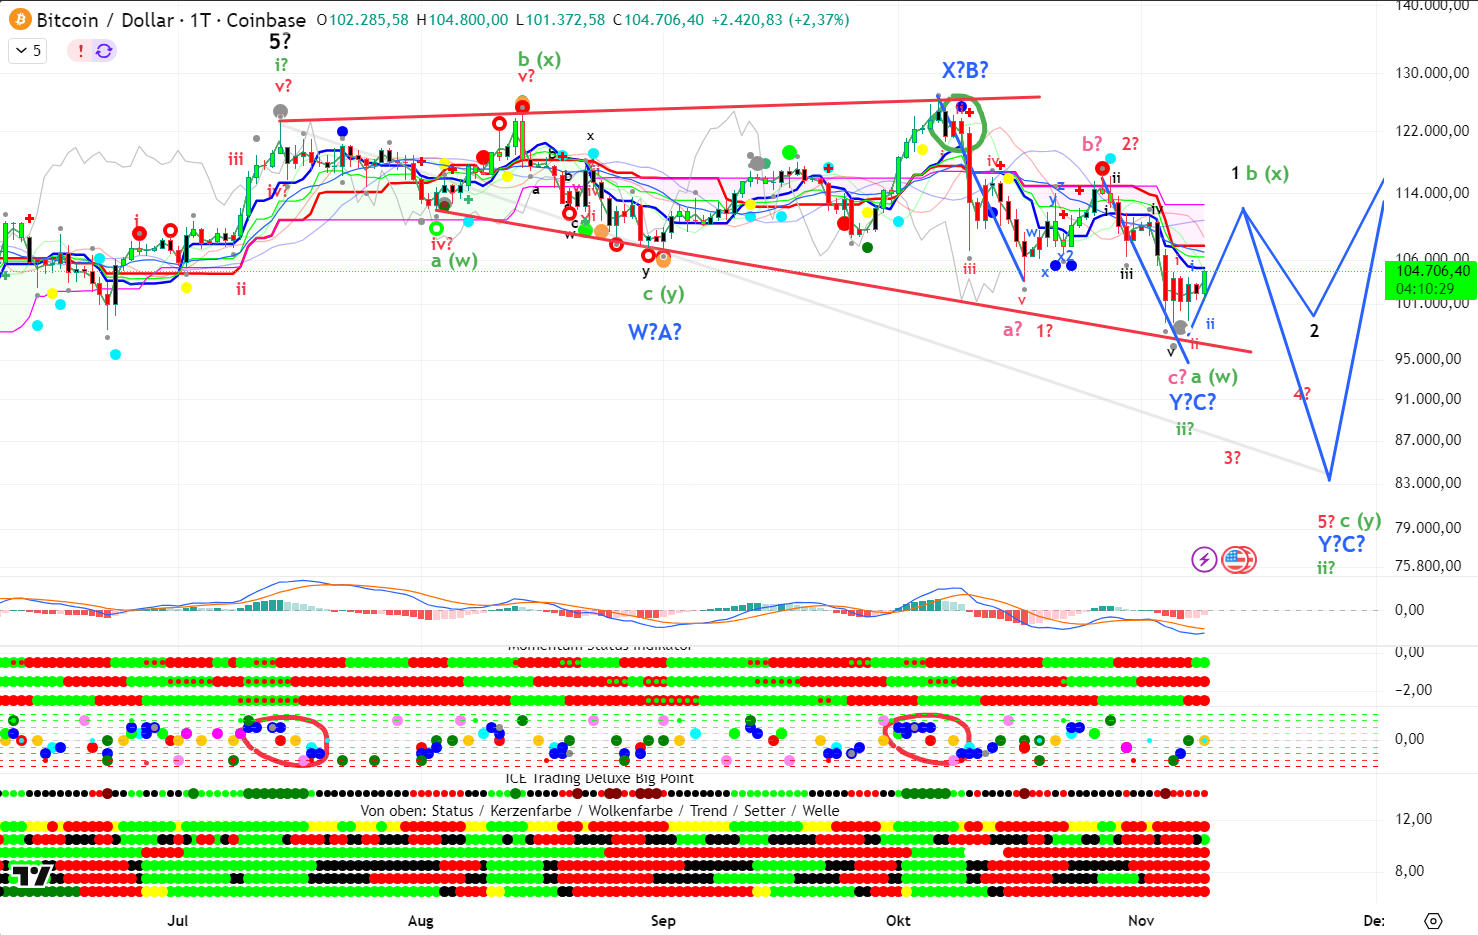Click the blue Y?C? label near 79.000
This screenshot has height=935, width=1478.
click(1340, 544)
